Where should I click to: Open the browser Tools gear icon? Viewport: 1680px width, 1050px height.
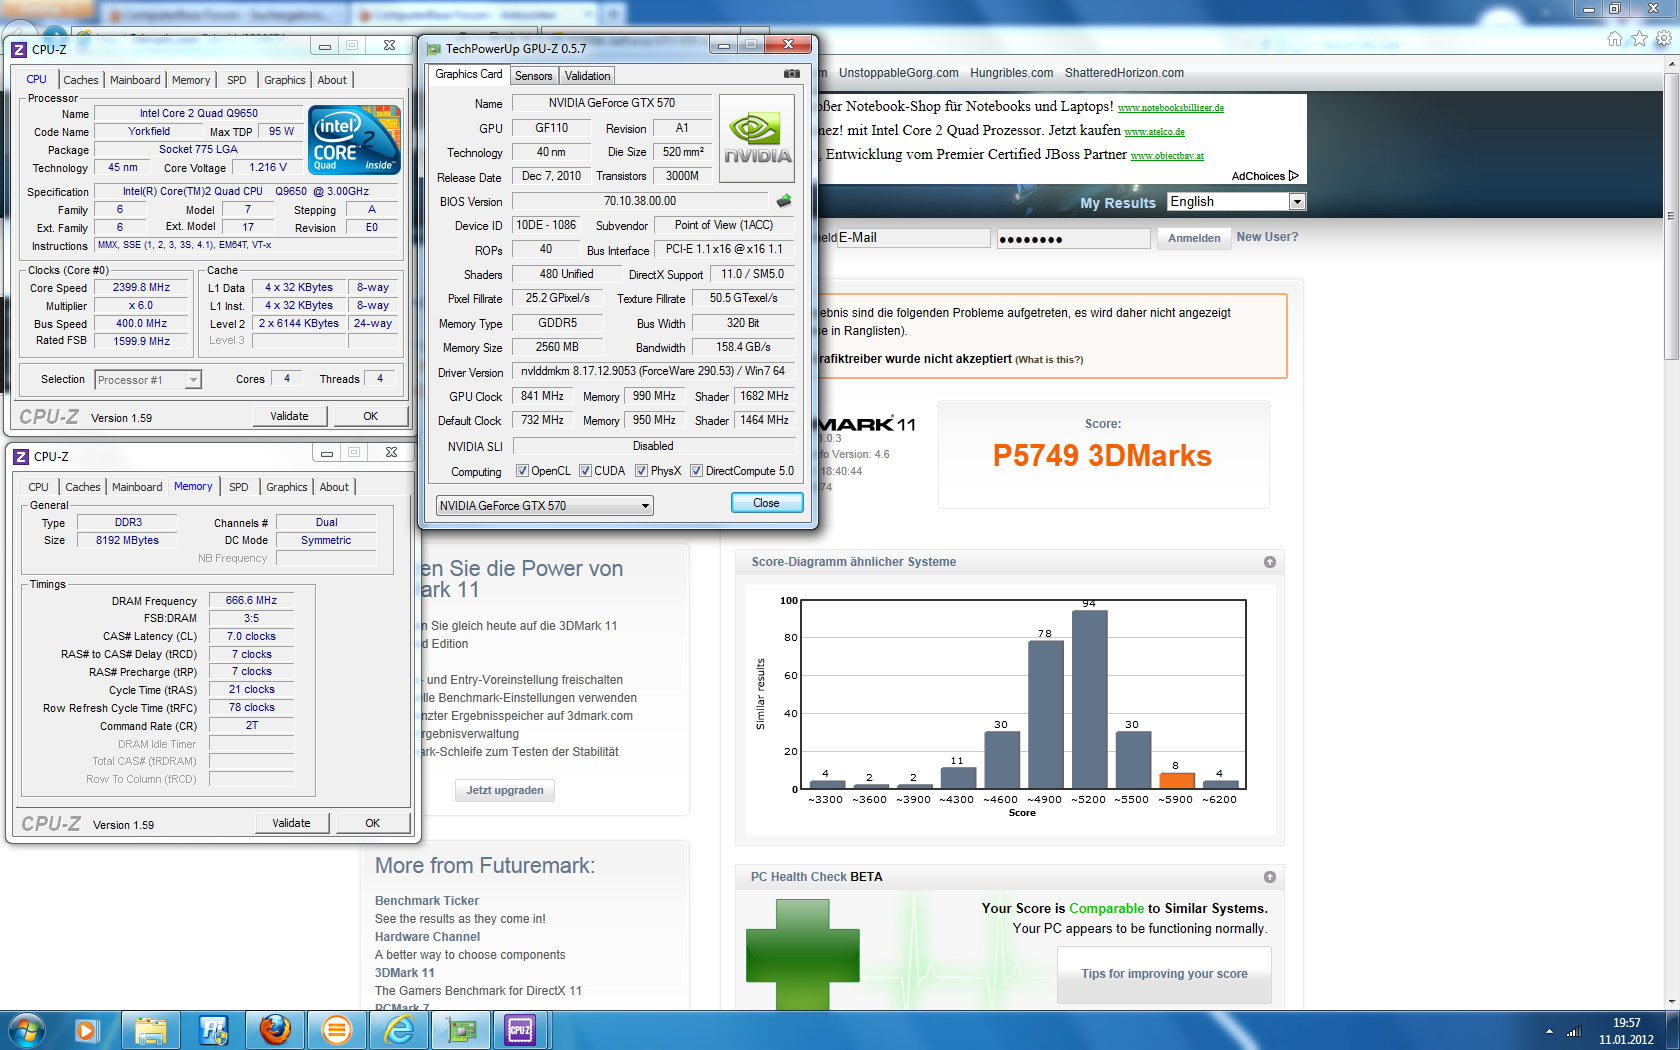coord(1664,39)
